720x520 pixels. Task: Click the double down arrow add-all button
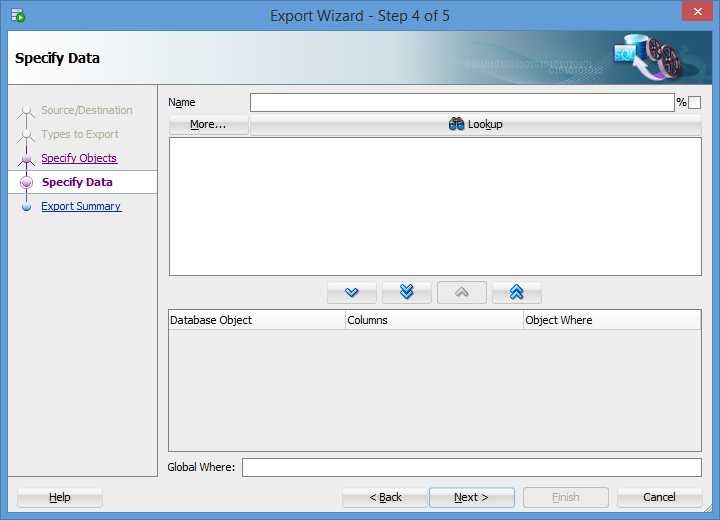click(x=406, y=292)
